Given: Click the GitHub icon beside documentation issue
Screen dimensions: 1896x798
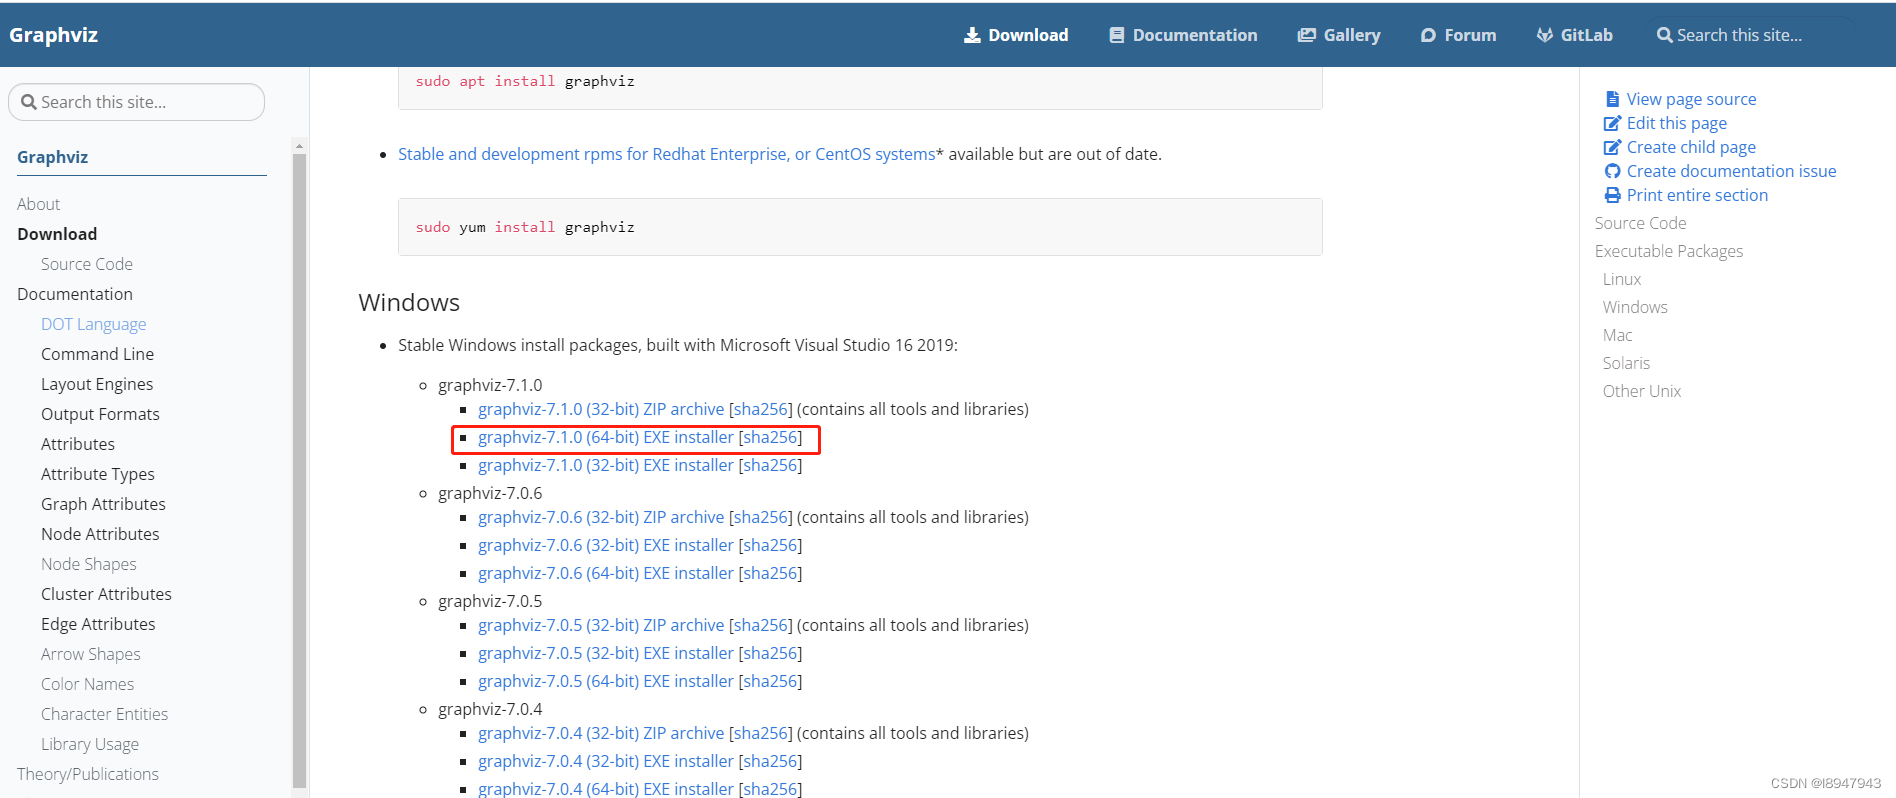Looking at the screenshot, I should [1612, 171].
